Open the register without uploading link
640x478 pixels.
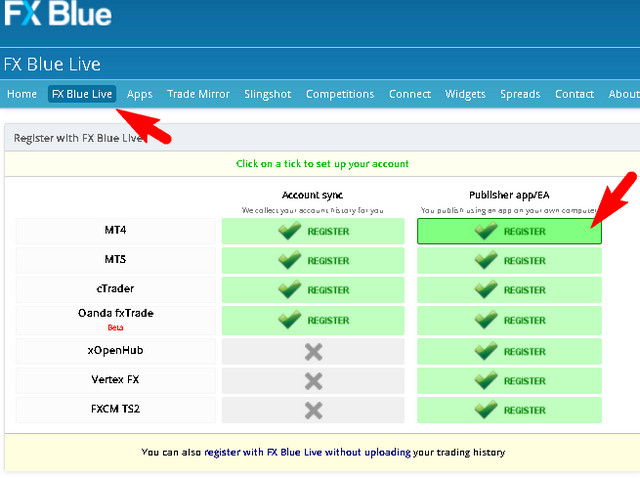pos(307,452)
